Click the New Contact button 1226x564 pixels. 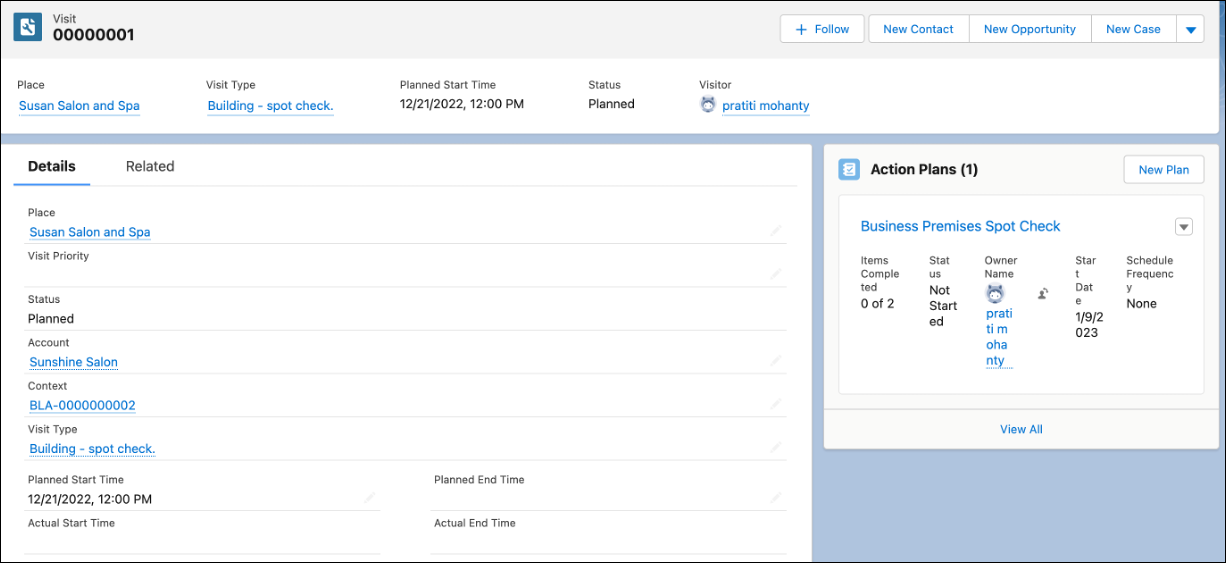(x=918, y=29)
